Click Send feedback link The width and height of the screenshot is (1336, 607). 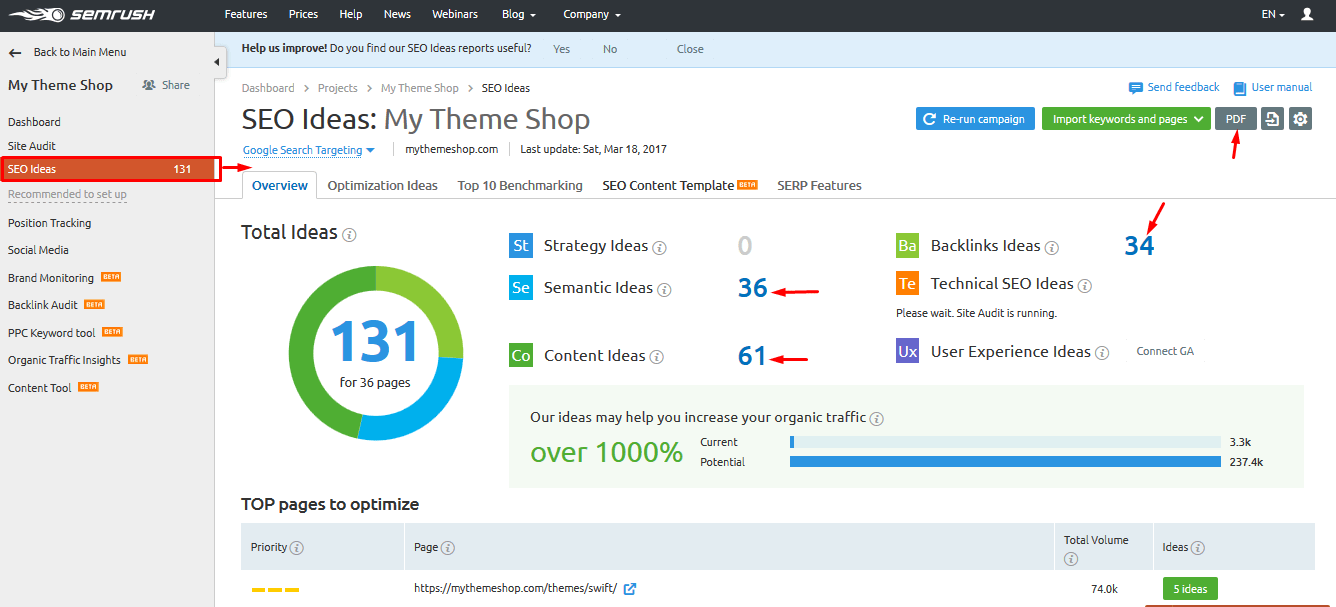pyautogui.click(x=1174, y=87)
